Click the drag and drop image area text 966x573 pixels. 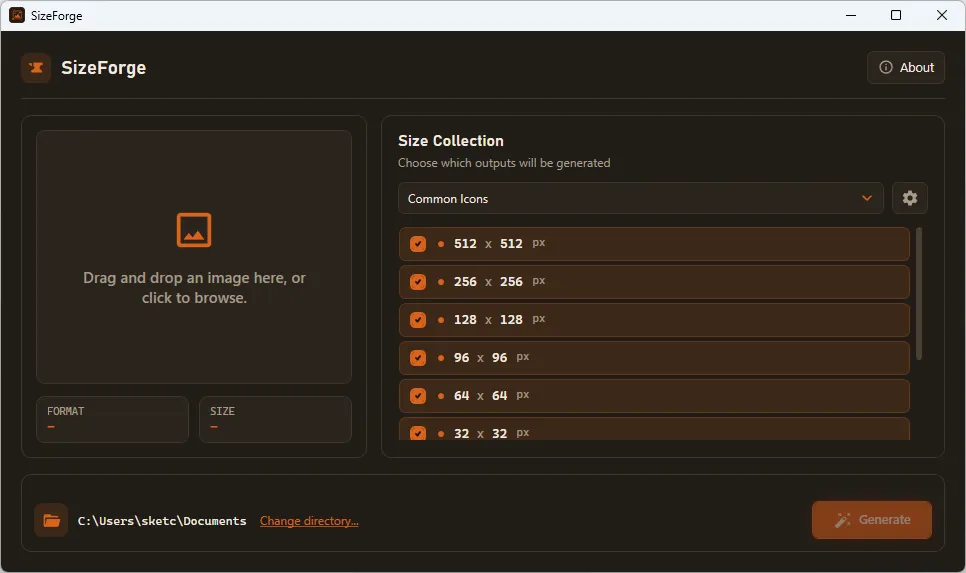tap(194, 288)
